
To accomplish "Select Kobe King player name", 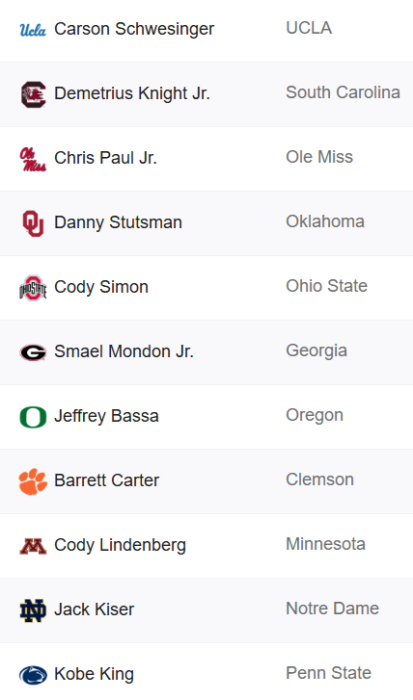I will [x=94, y=674].
